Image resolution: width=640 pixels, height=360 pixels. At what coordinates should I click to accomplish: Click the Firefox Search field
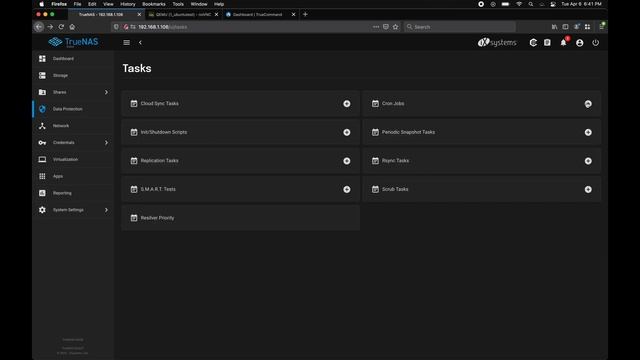pos(460,27)
